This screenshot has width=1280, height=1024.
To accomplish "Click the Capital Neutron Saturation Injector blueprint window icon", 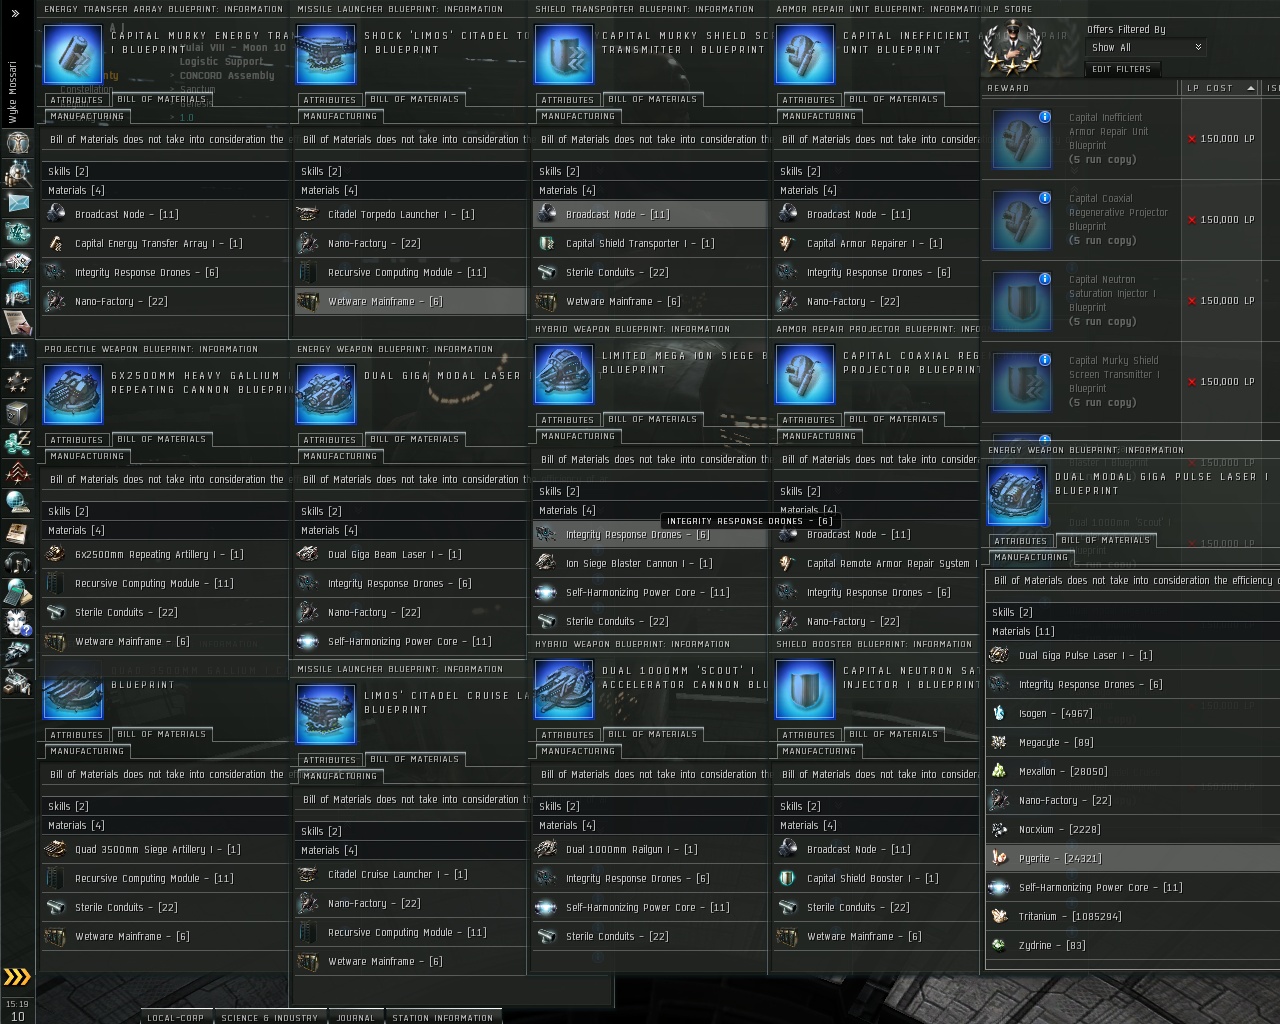I will [805, 689].
